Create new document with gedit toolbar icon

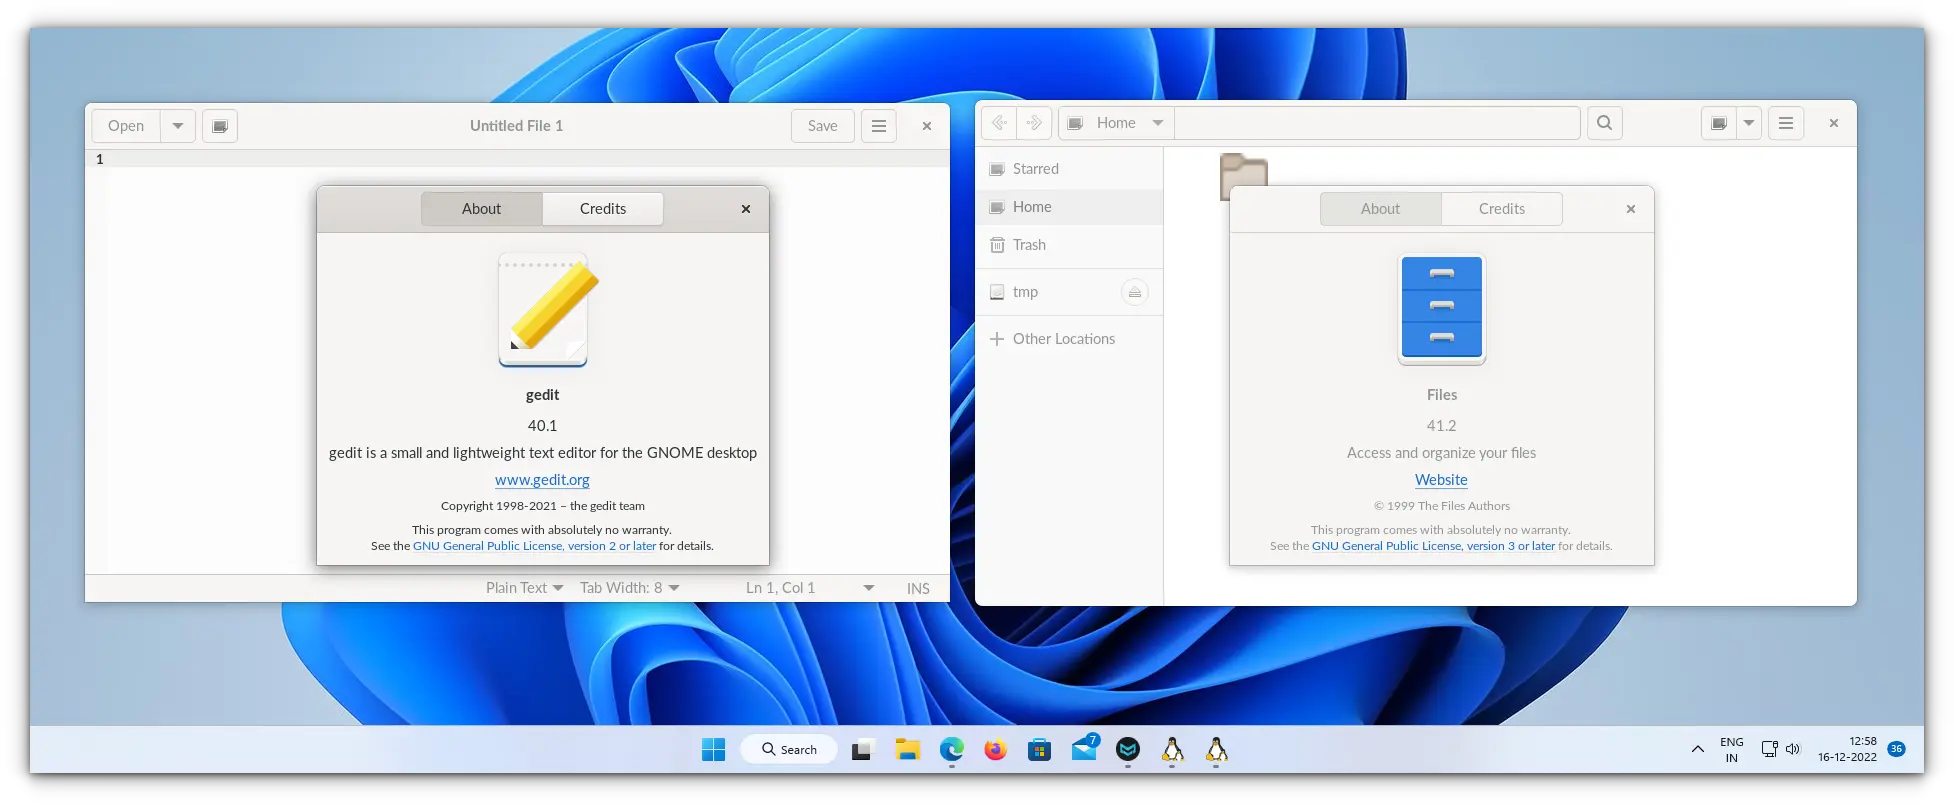[220, 126]
